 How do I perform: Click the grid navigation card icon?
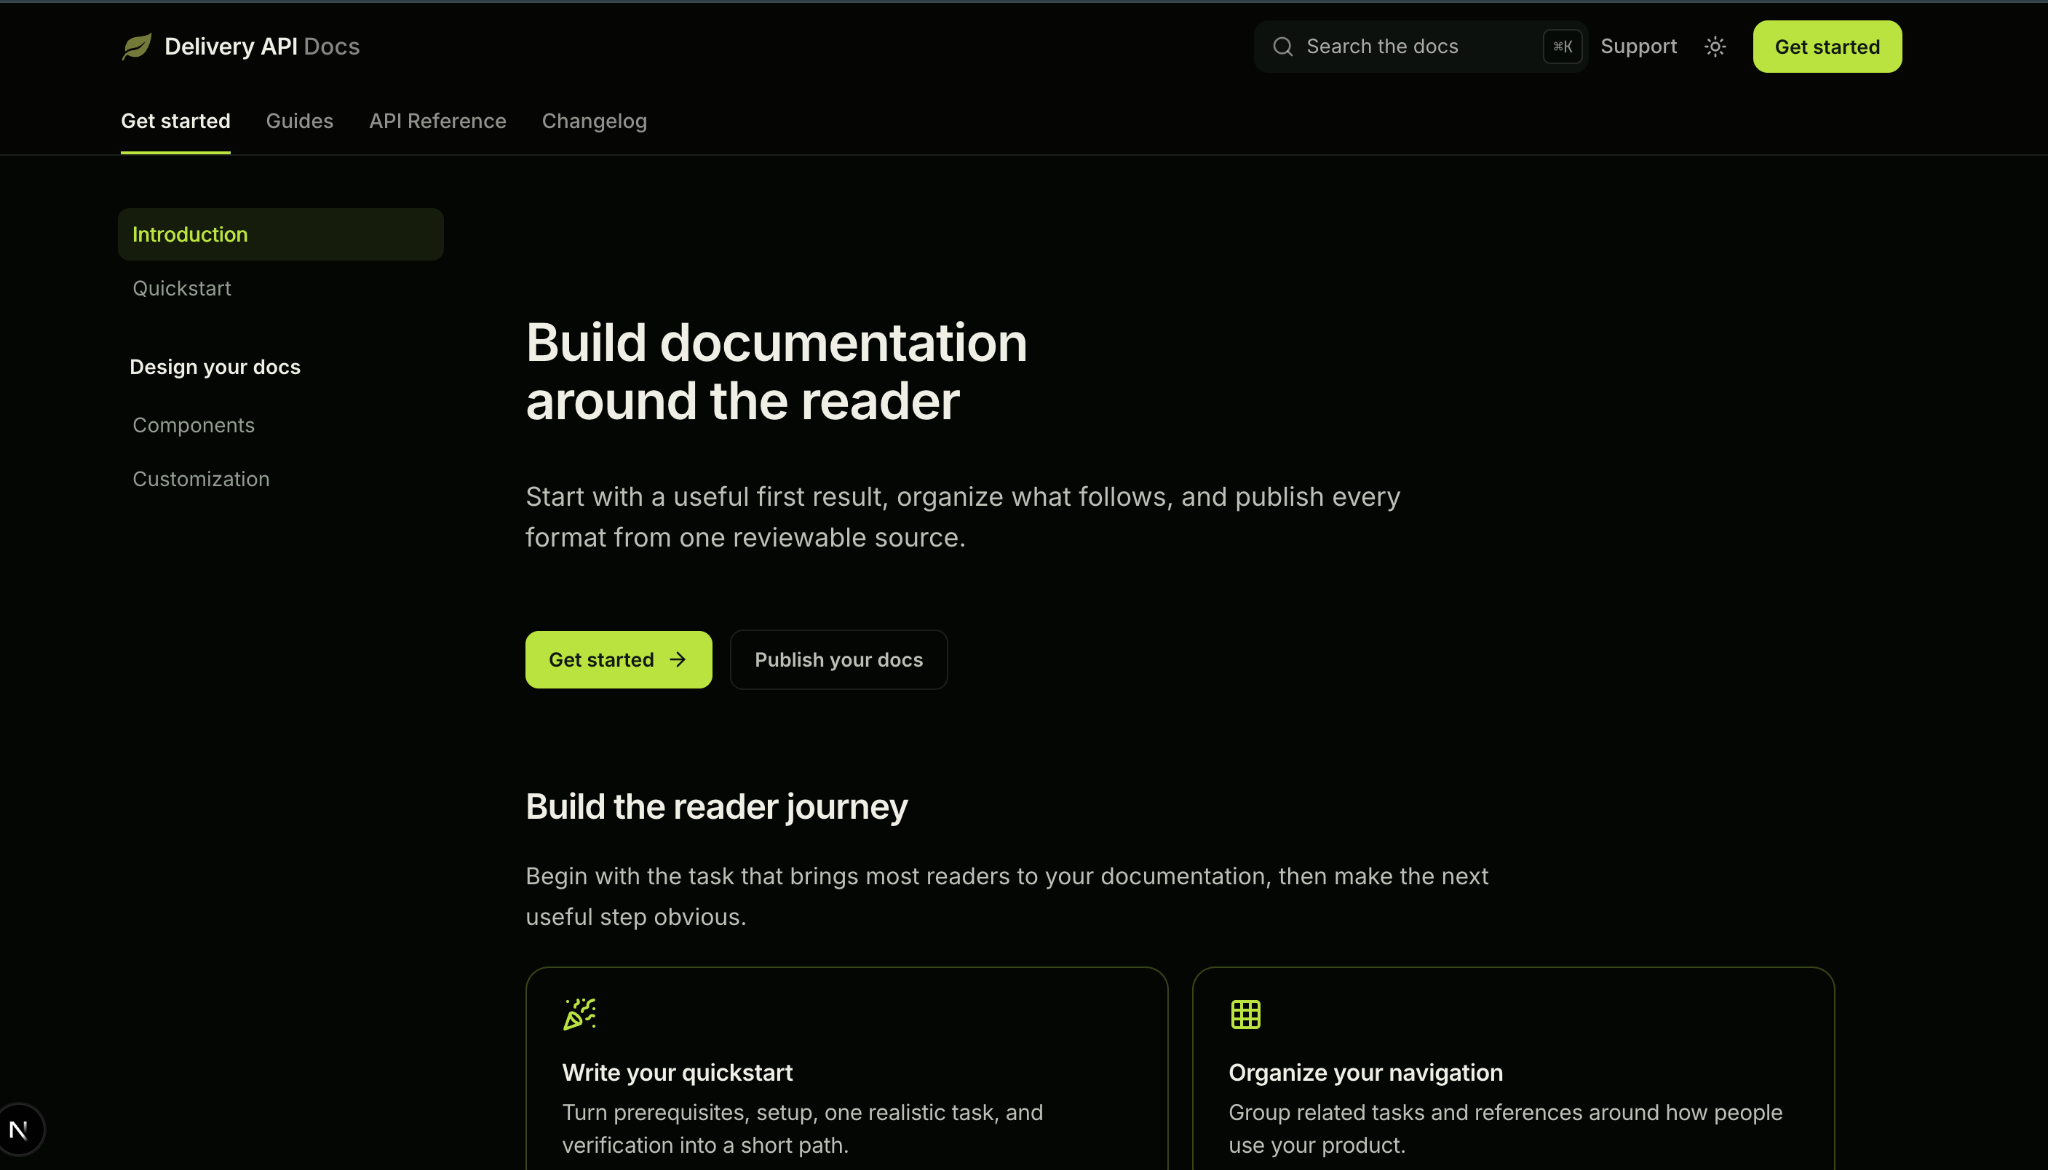coord(1245,1014)
